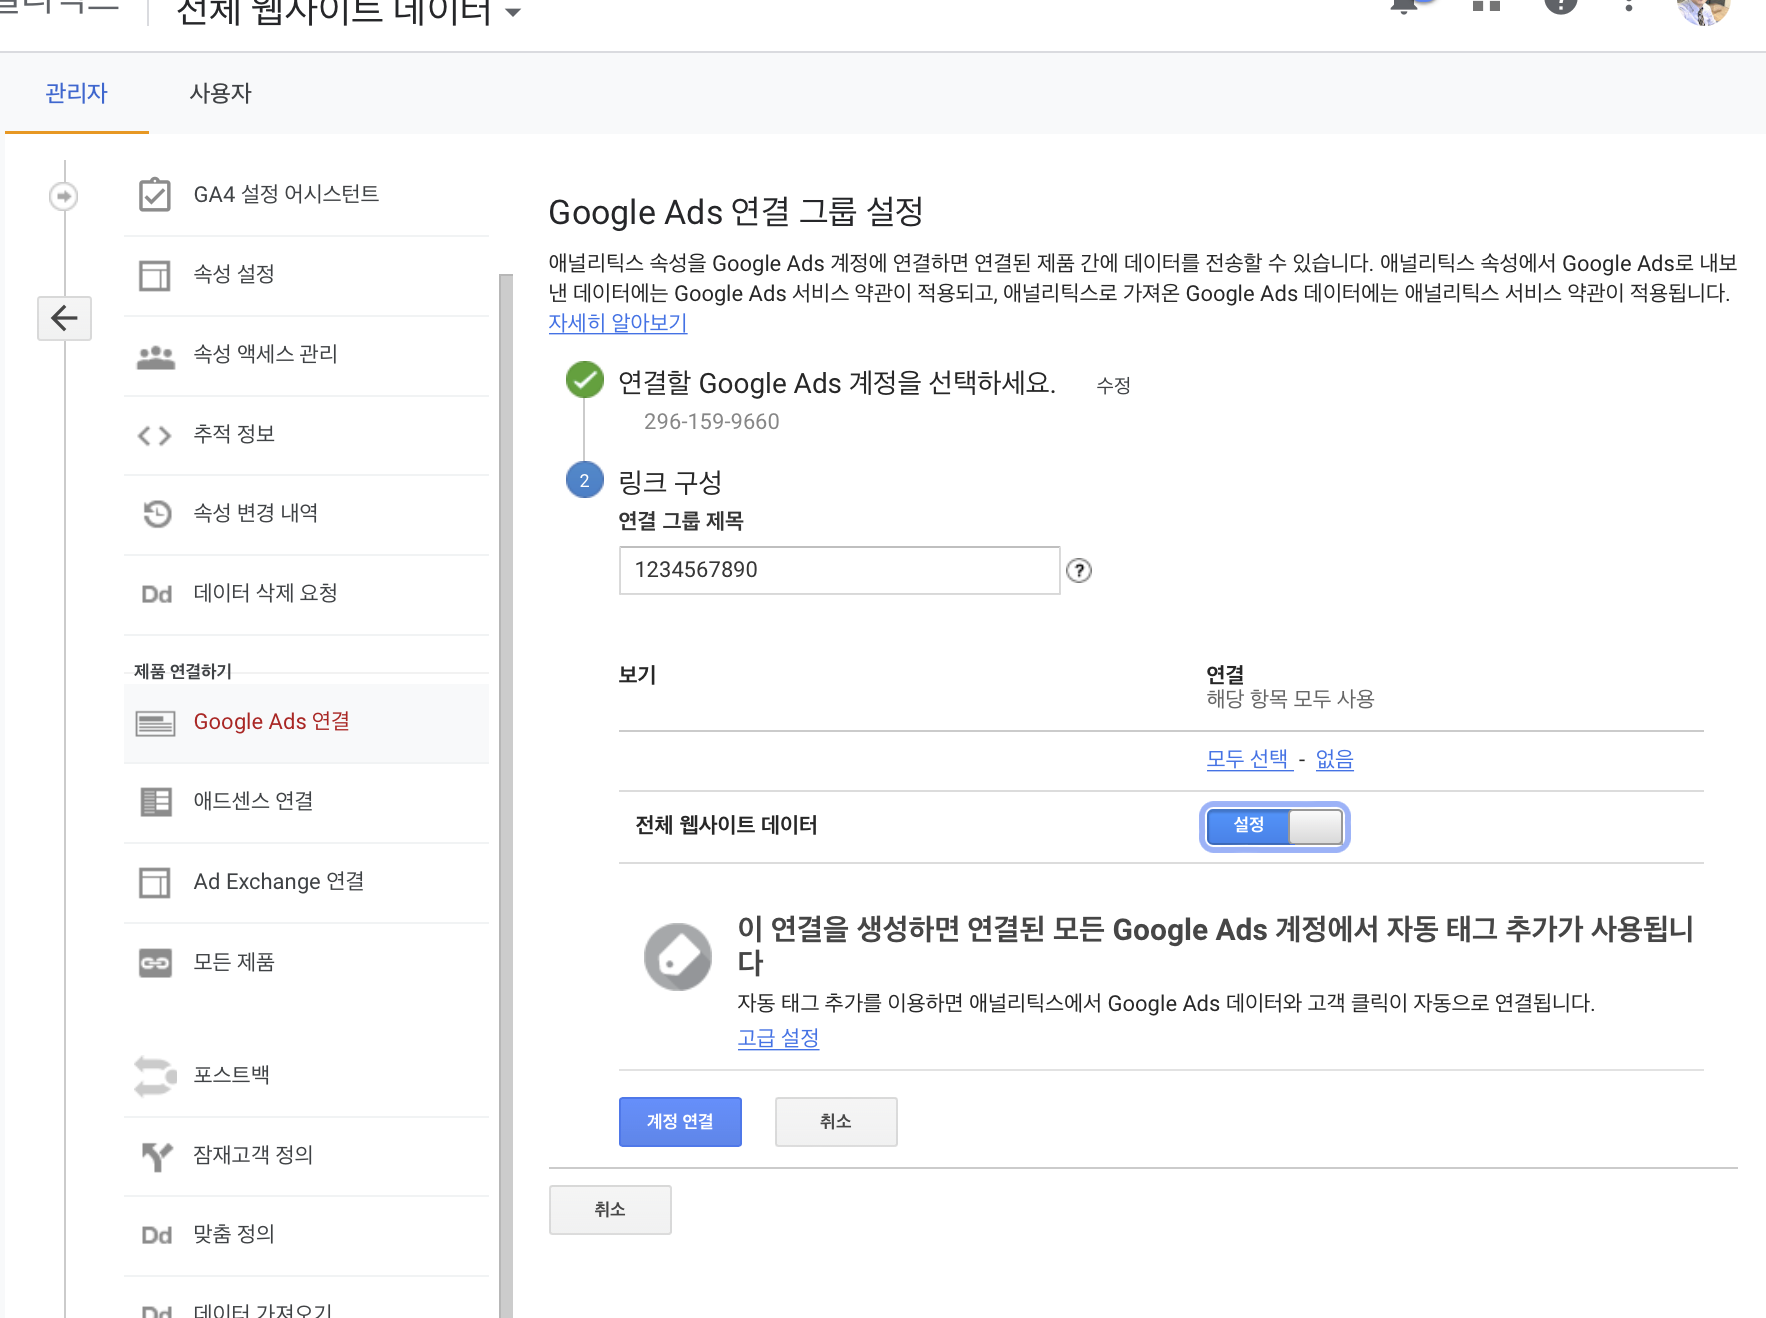Screen dimensions: 1766x1318
Task: Click the Google Ads 연결 sidebar icon
Action: pos(155,723)
